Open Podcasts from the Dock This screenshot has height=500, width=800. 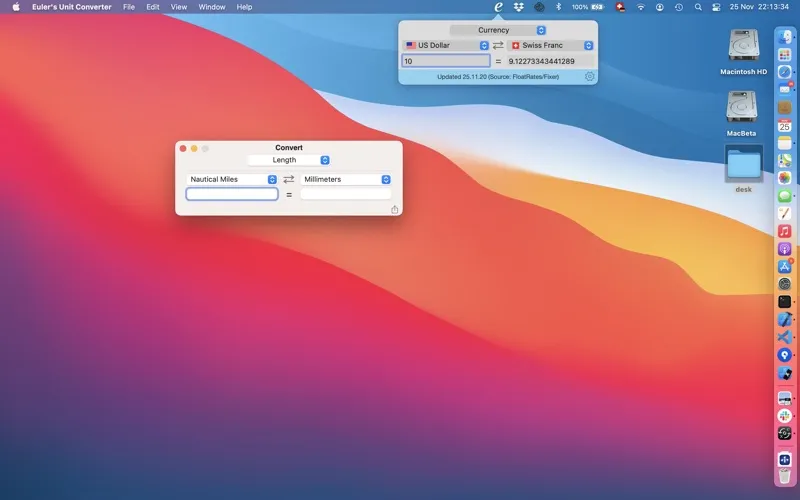click(x=785, y=249)
